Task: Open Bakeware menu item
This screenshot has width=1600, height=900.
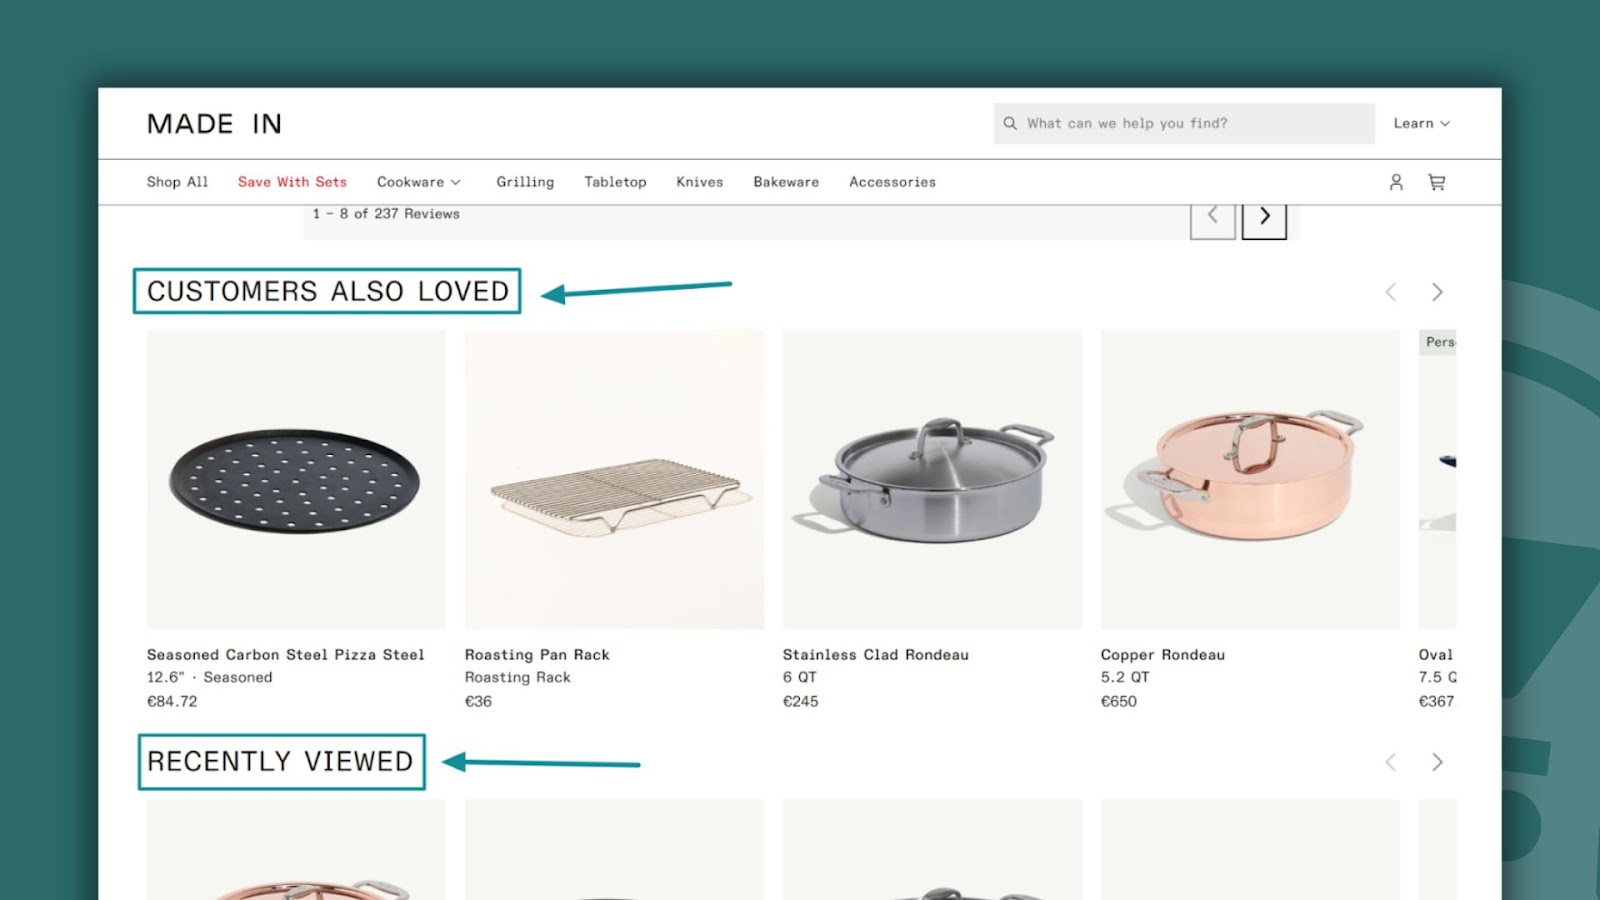Action: tap(786, 182)
